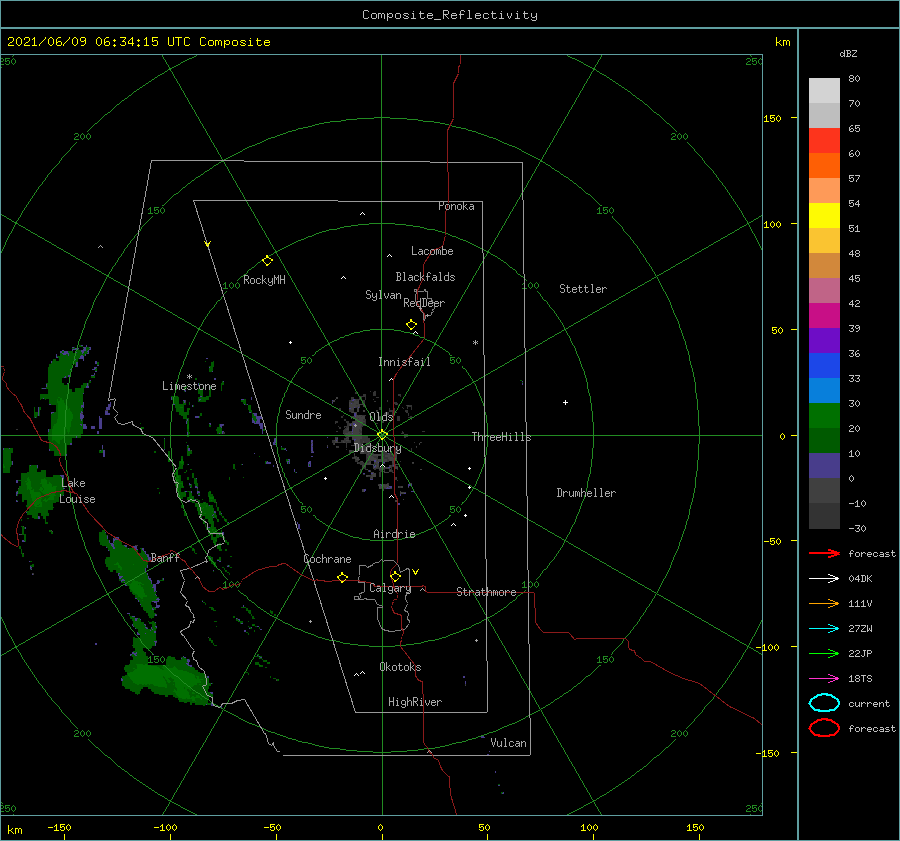Click the white plus marker east of ThreeHills
Image resolution: width=900 pixels, height=841 pixels.
[x=565, y=402]
